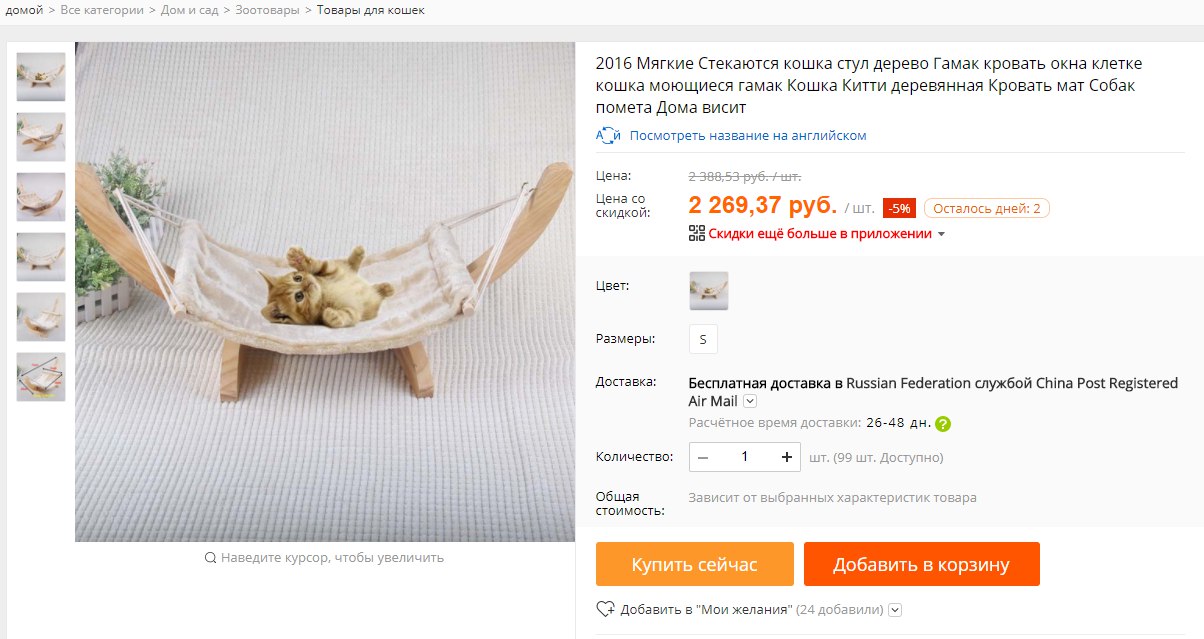Expand the app discounts red dropdown arrow
The image size is (1204, 639).
pos(941,234)
